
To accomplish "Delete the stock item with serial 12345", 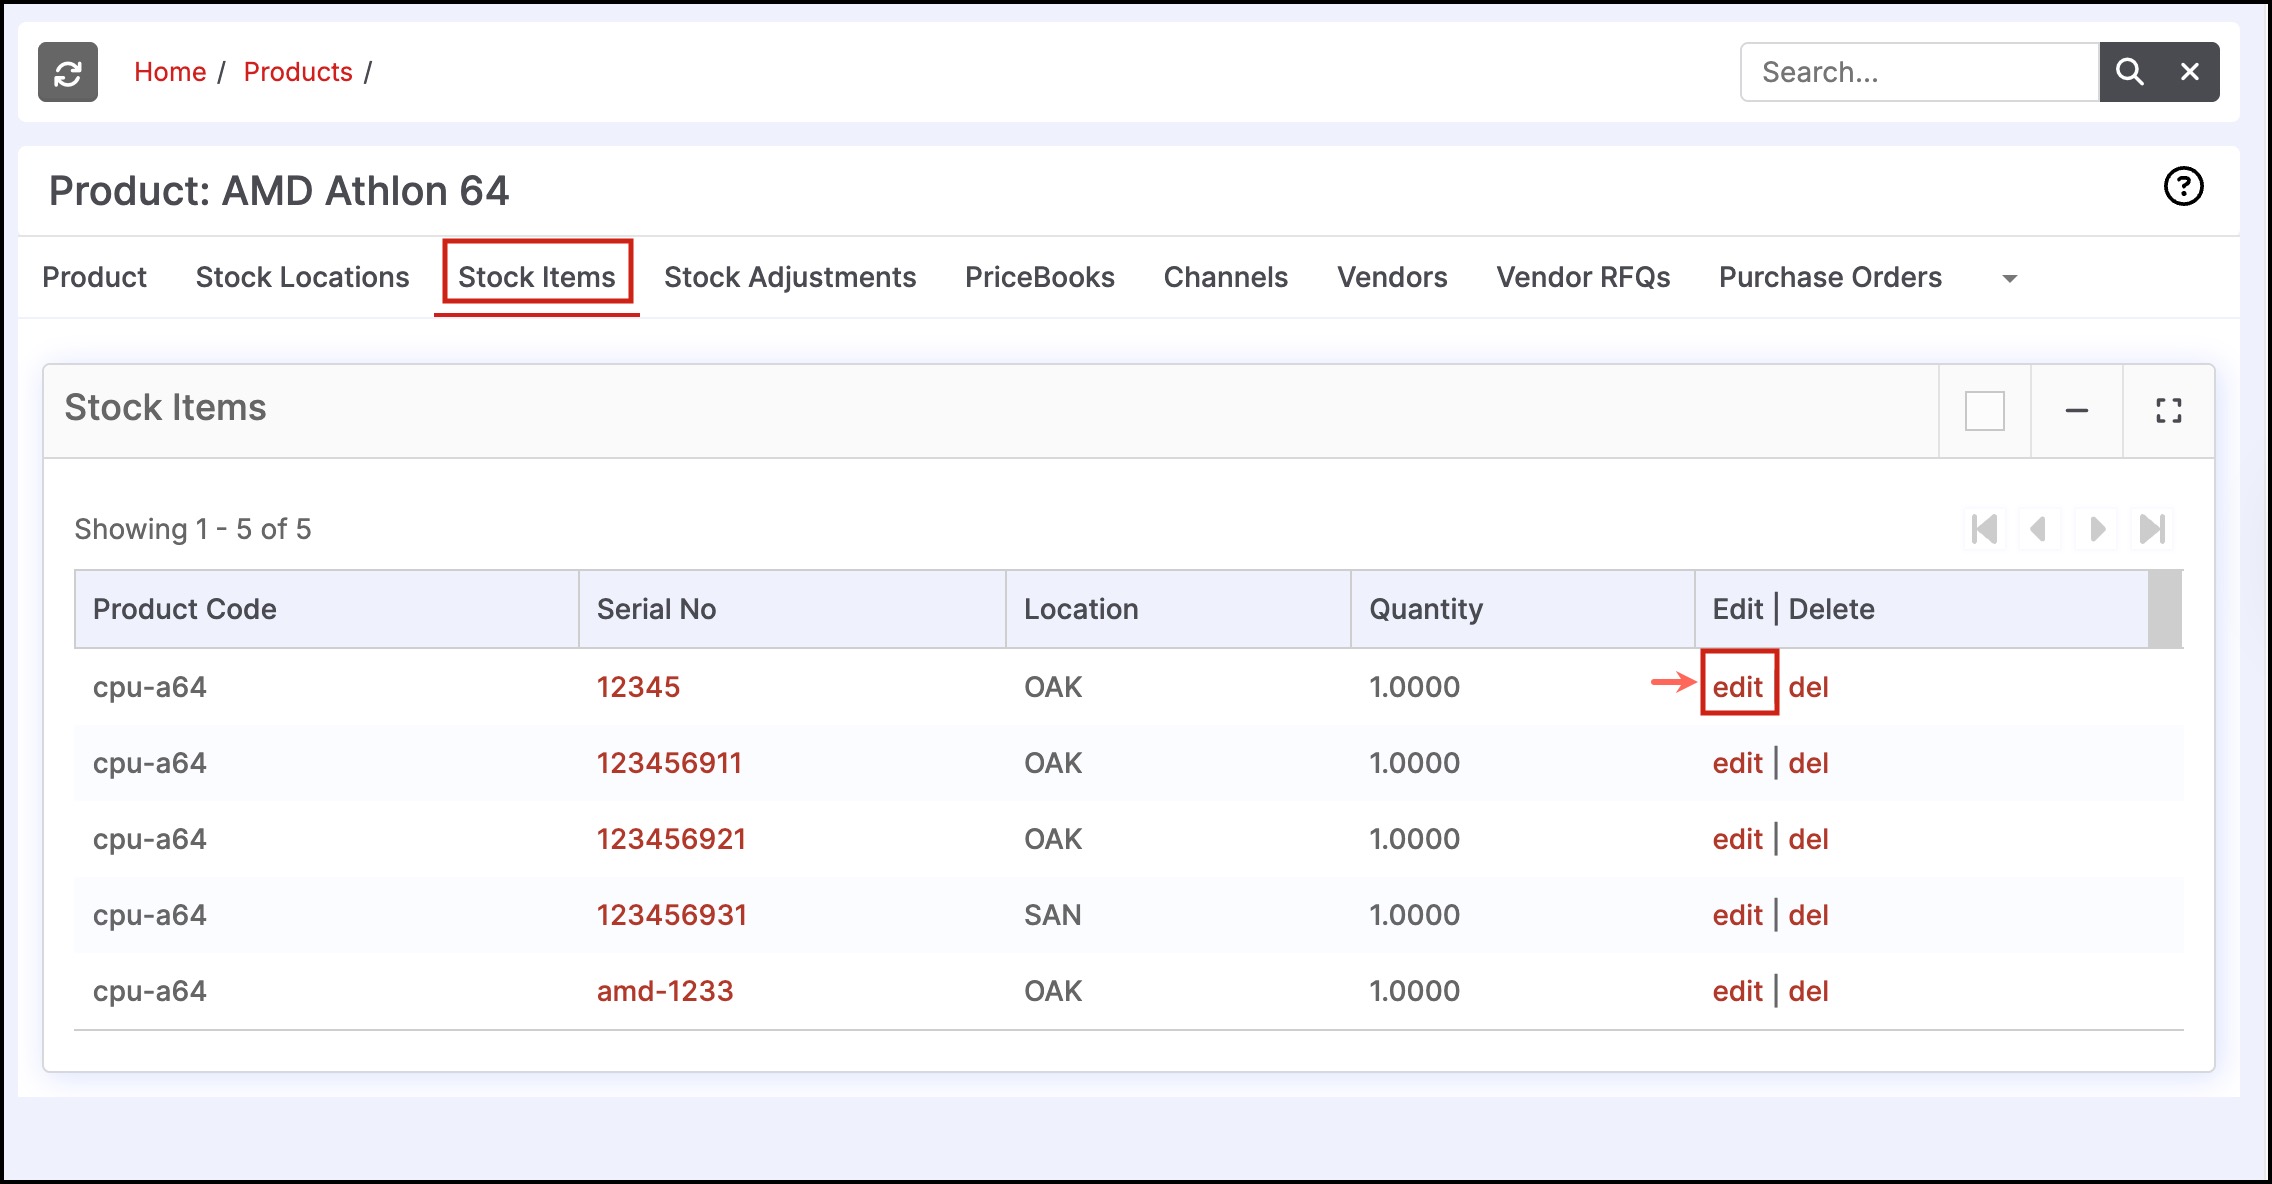I will pos(1808,687).
